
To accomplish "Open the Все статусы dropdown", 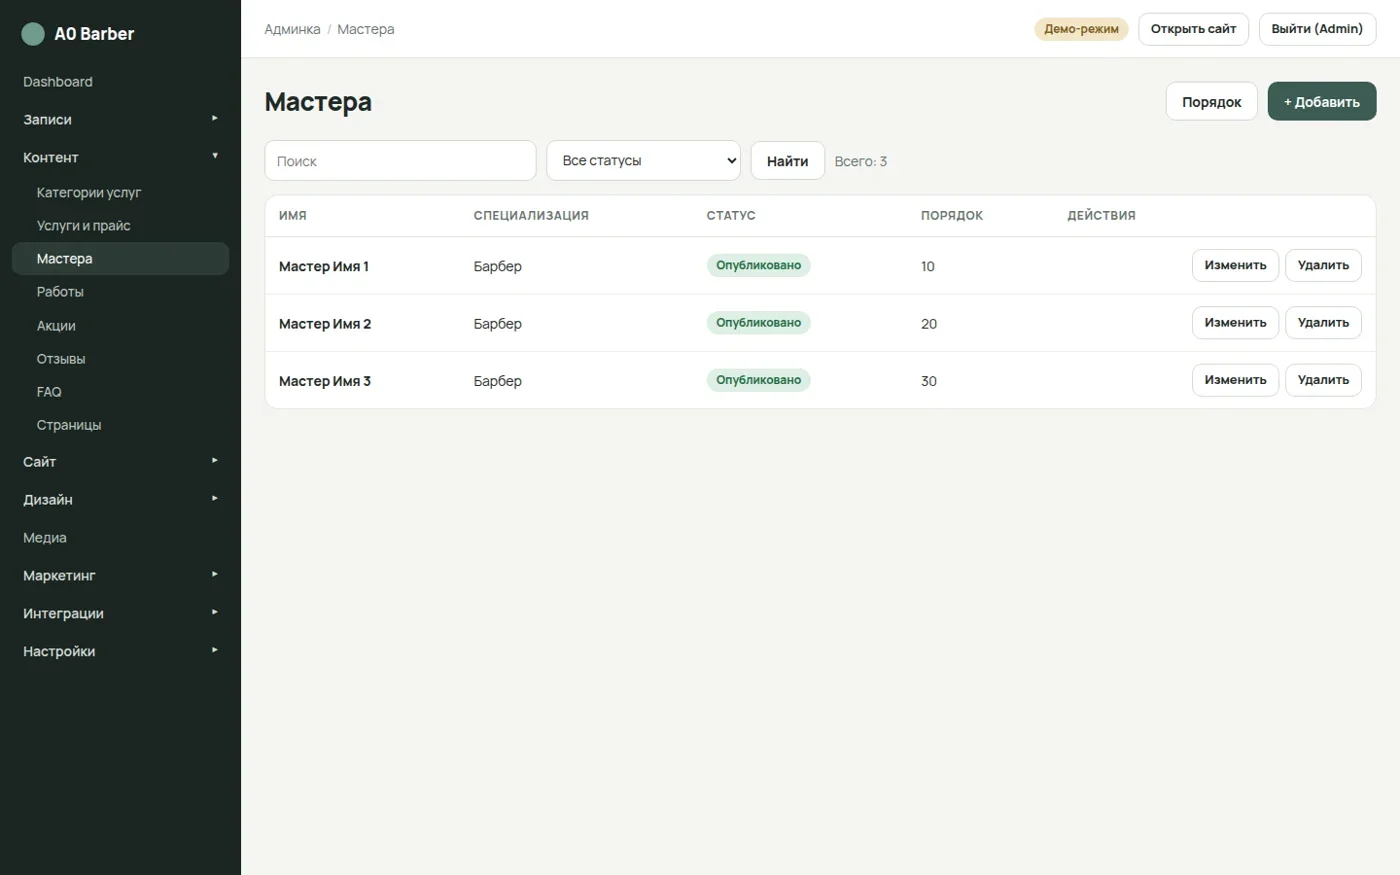I will coord(643,160).
